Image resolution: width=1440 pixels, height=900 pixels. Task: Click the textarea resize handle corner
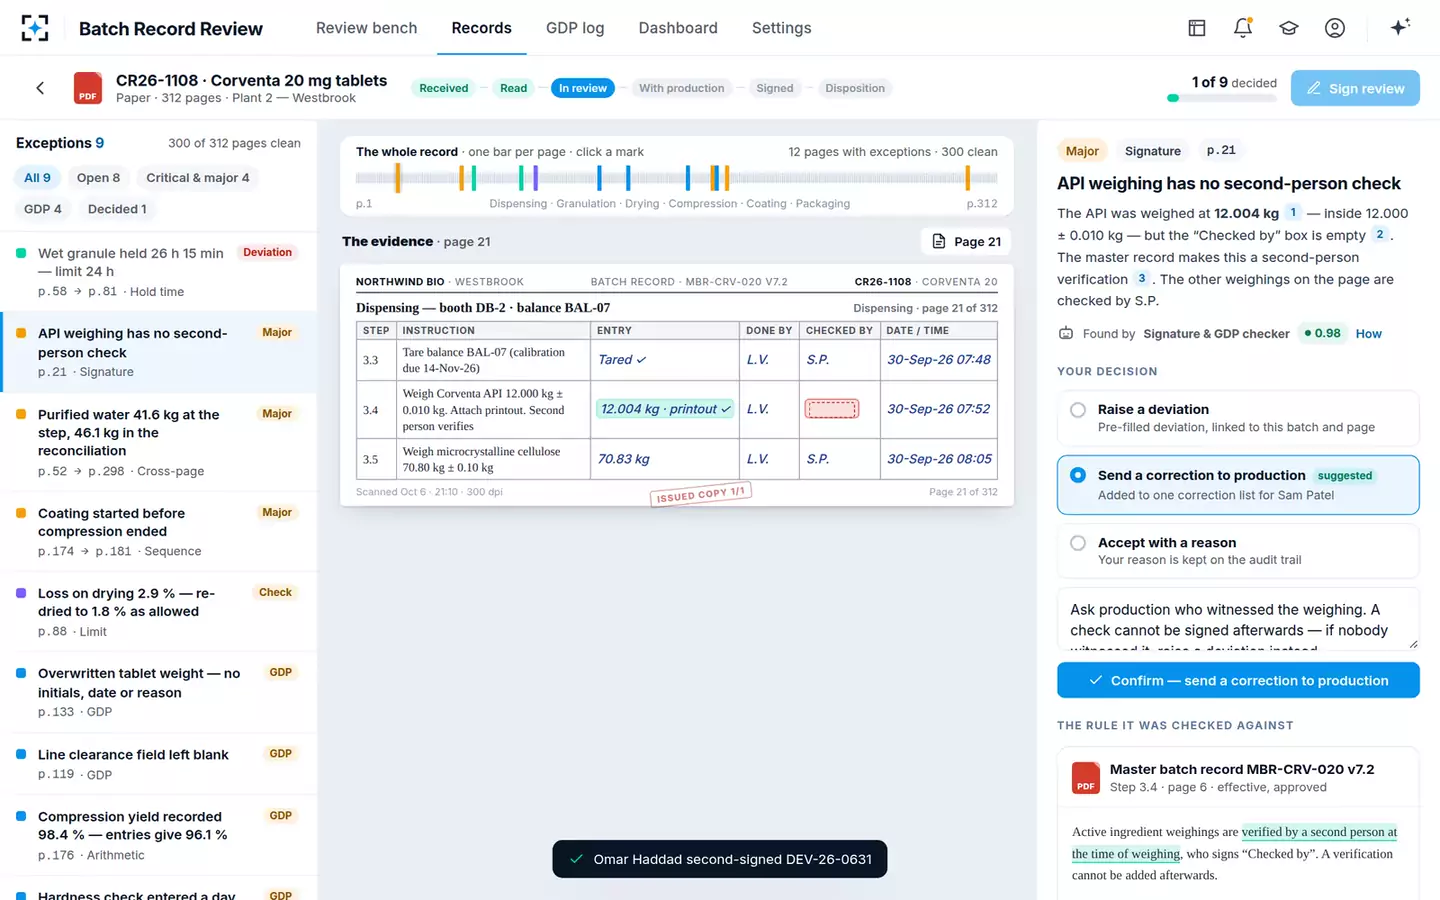click(x=1413, y=644)
